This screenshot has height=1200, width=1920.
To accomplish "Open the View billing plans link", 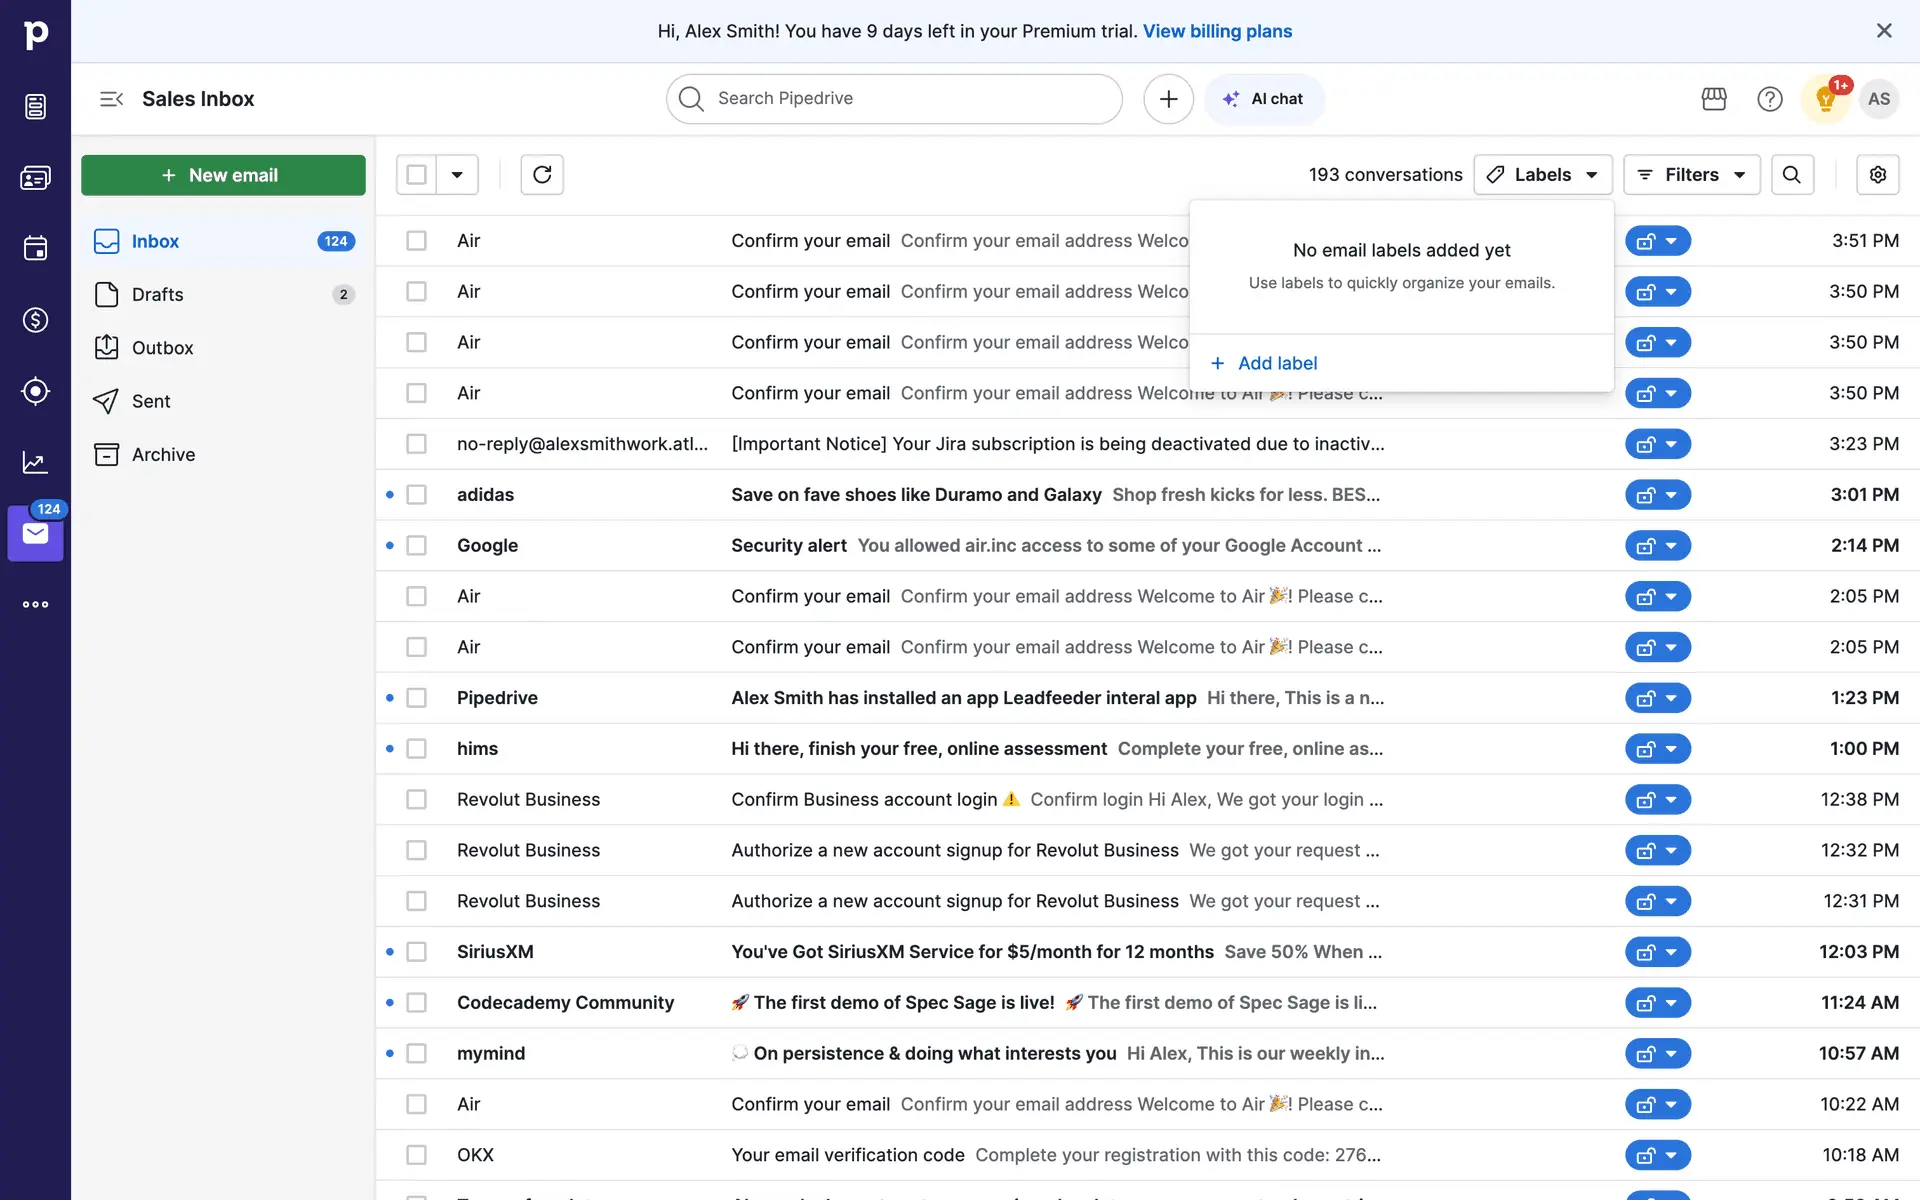I will [x=1217, y=31].
